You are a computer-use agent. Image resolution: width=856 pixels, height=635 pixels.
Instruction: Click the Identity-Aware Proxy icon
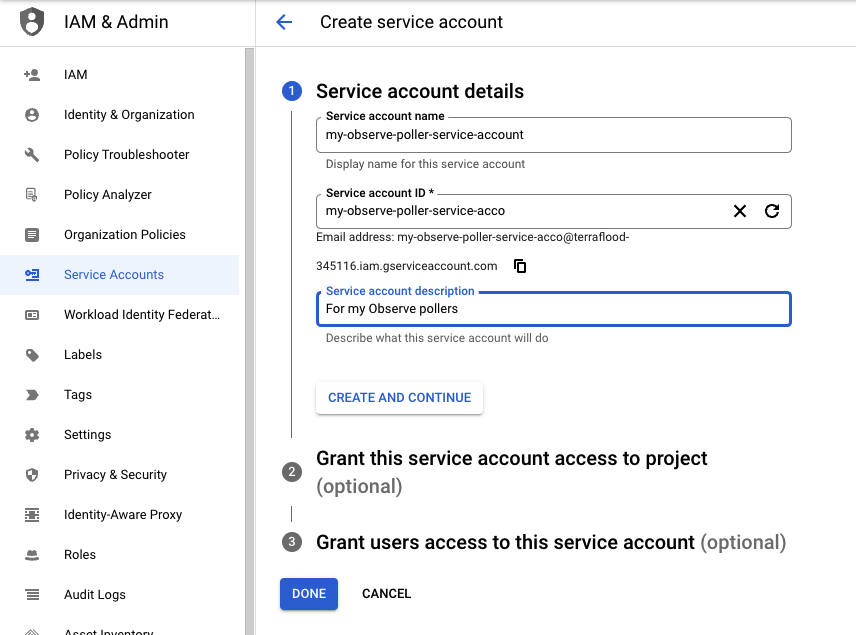(x=32, y=514)
